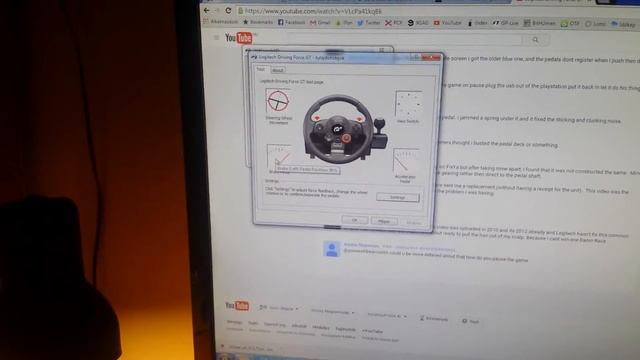Click the Brake Pedal position graph
Image resolution: width=640 pixels, height=360 pixels.
pyautogui.click(x=279, y=156)
